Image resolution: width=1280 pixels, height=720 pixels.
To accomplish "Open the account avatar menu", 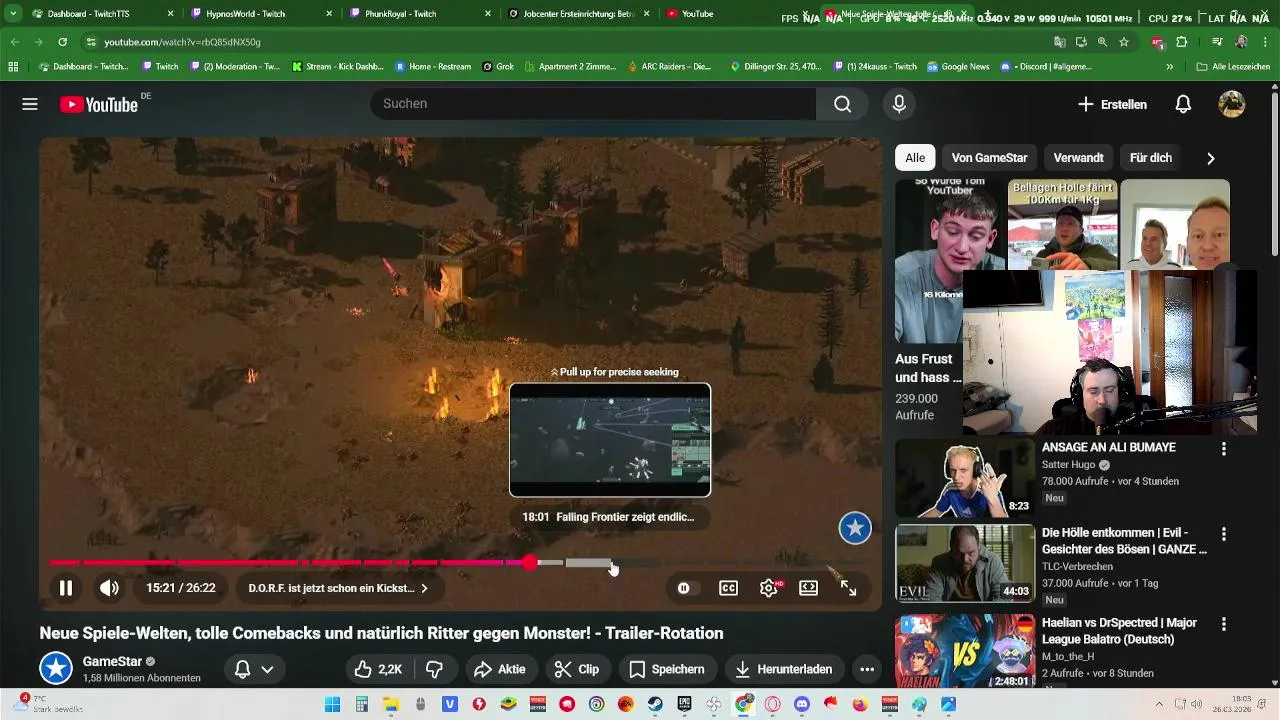I will (1231, 104).
